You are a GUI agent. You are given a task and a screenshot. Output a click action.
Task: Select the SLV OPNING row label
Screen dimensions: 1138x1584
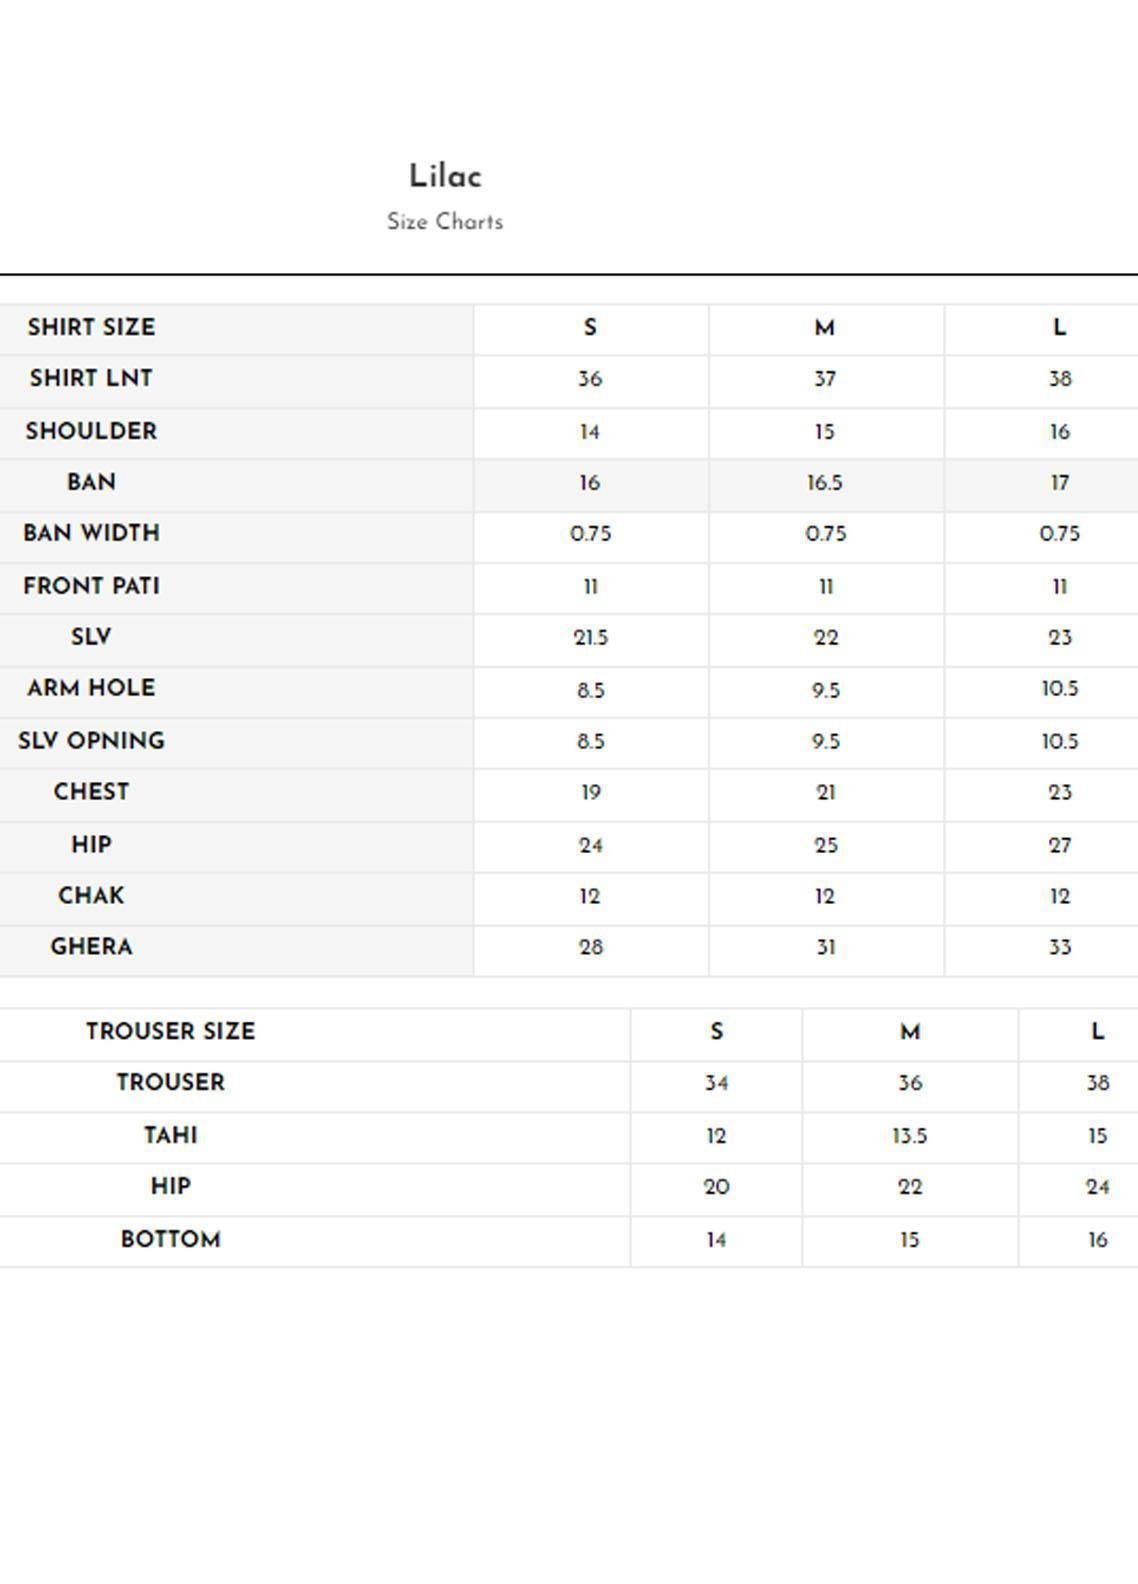coord(91,741)
